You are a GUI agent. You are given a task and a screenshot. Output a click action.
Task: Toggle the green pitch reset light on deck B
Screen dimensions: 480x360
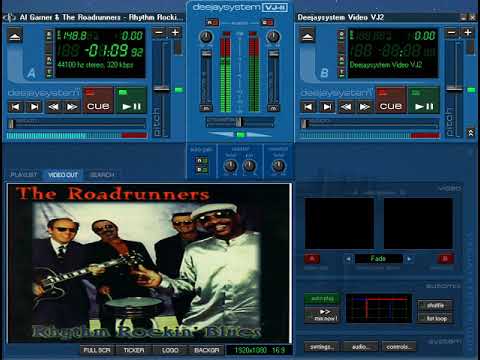471,90
